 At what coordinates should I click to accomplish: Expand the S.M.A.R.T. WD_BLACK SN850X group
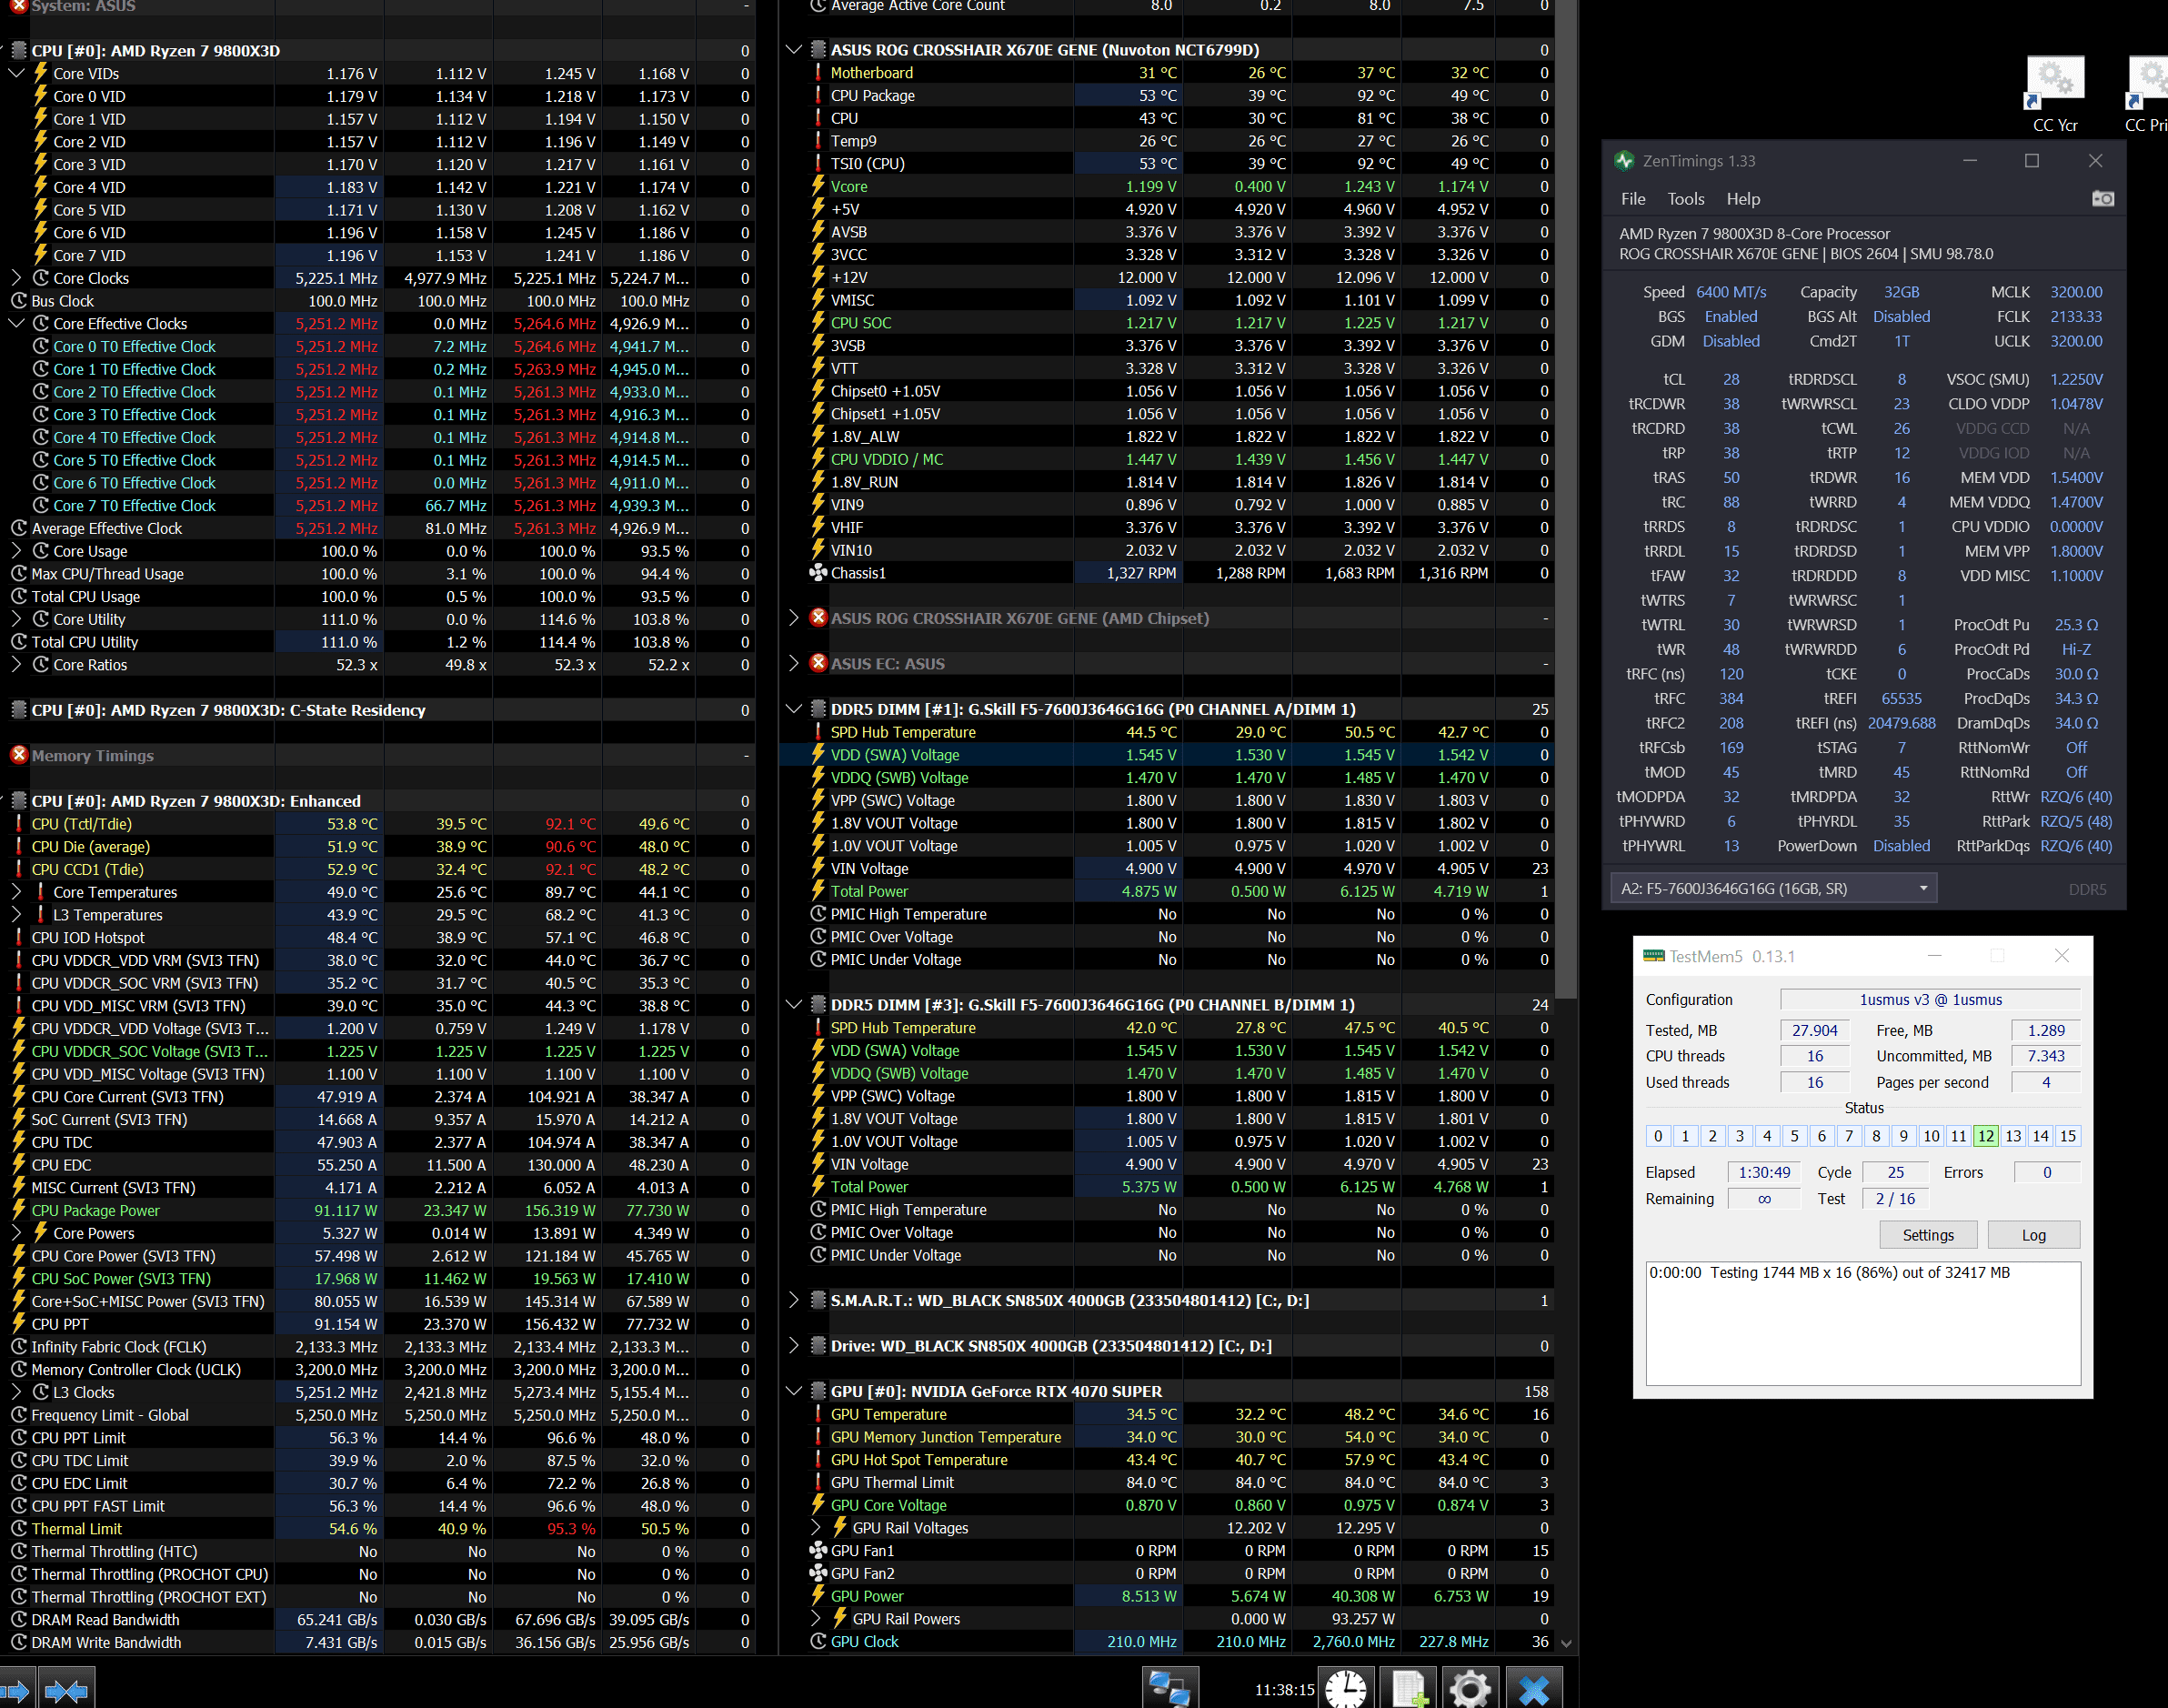(x=794, y=1300)
